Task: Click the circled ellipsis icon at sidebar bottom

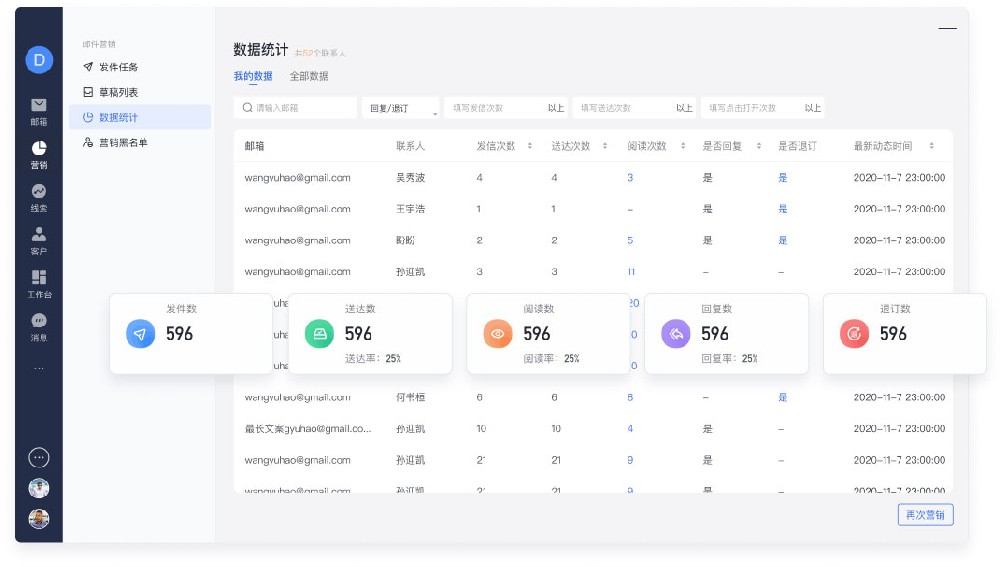Action: (39, 457)
